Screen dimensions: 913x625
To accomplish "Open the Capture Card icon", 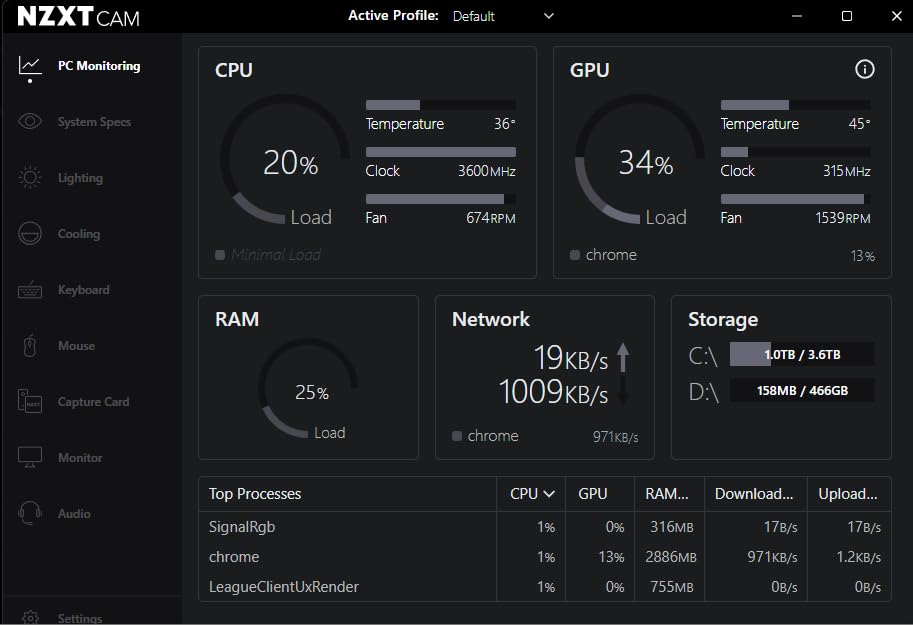I will point(30,402).
